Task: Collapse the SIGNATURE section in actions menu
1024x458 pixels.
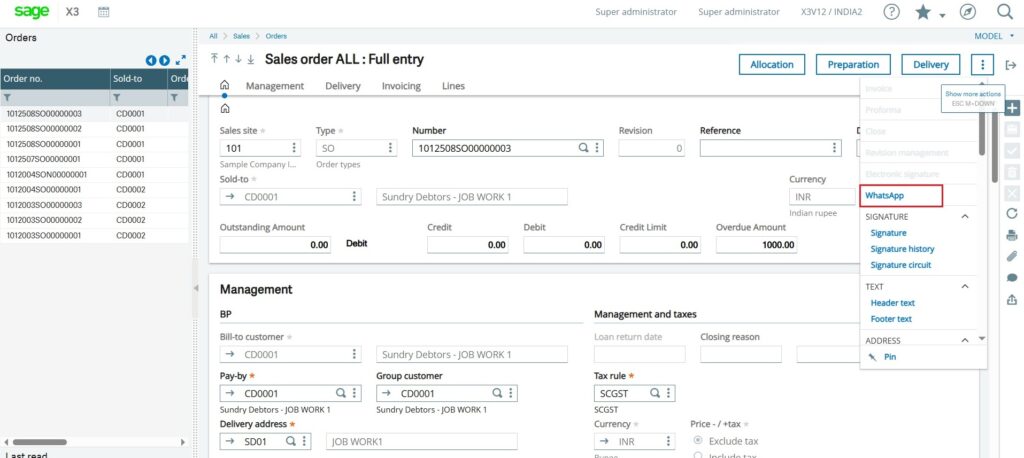Action: [965, 216]
